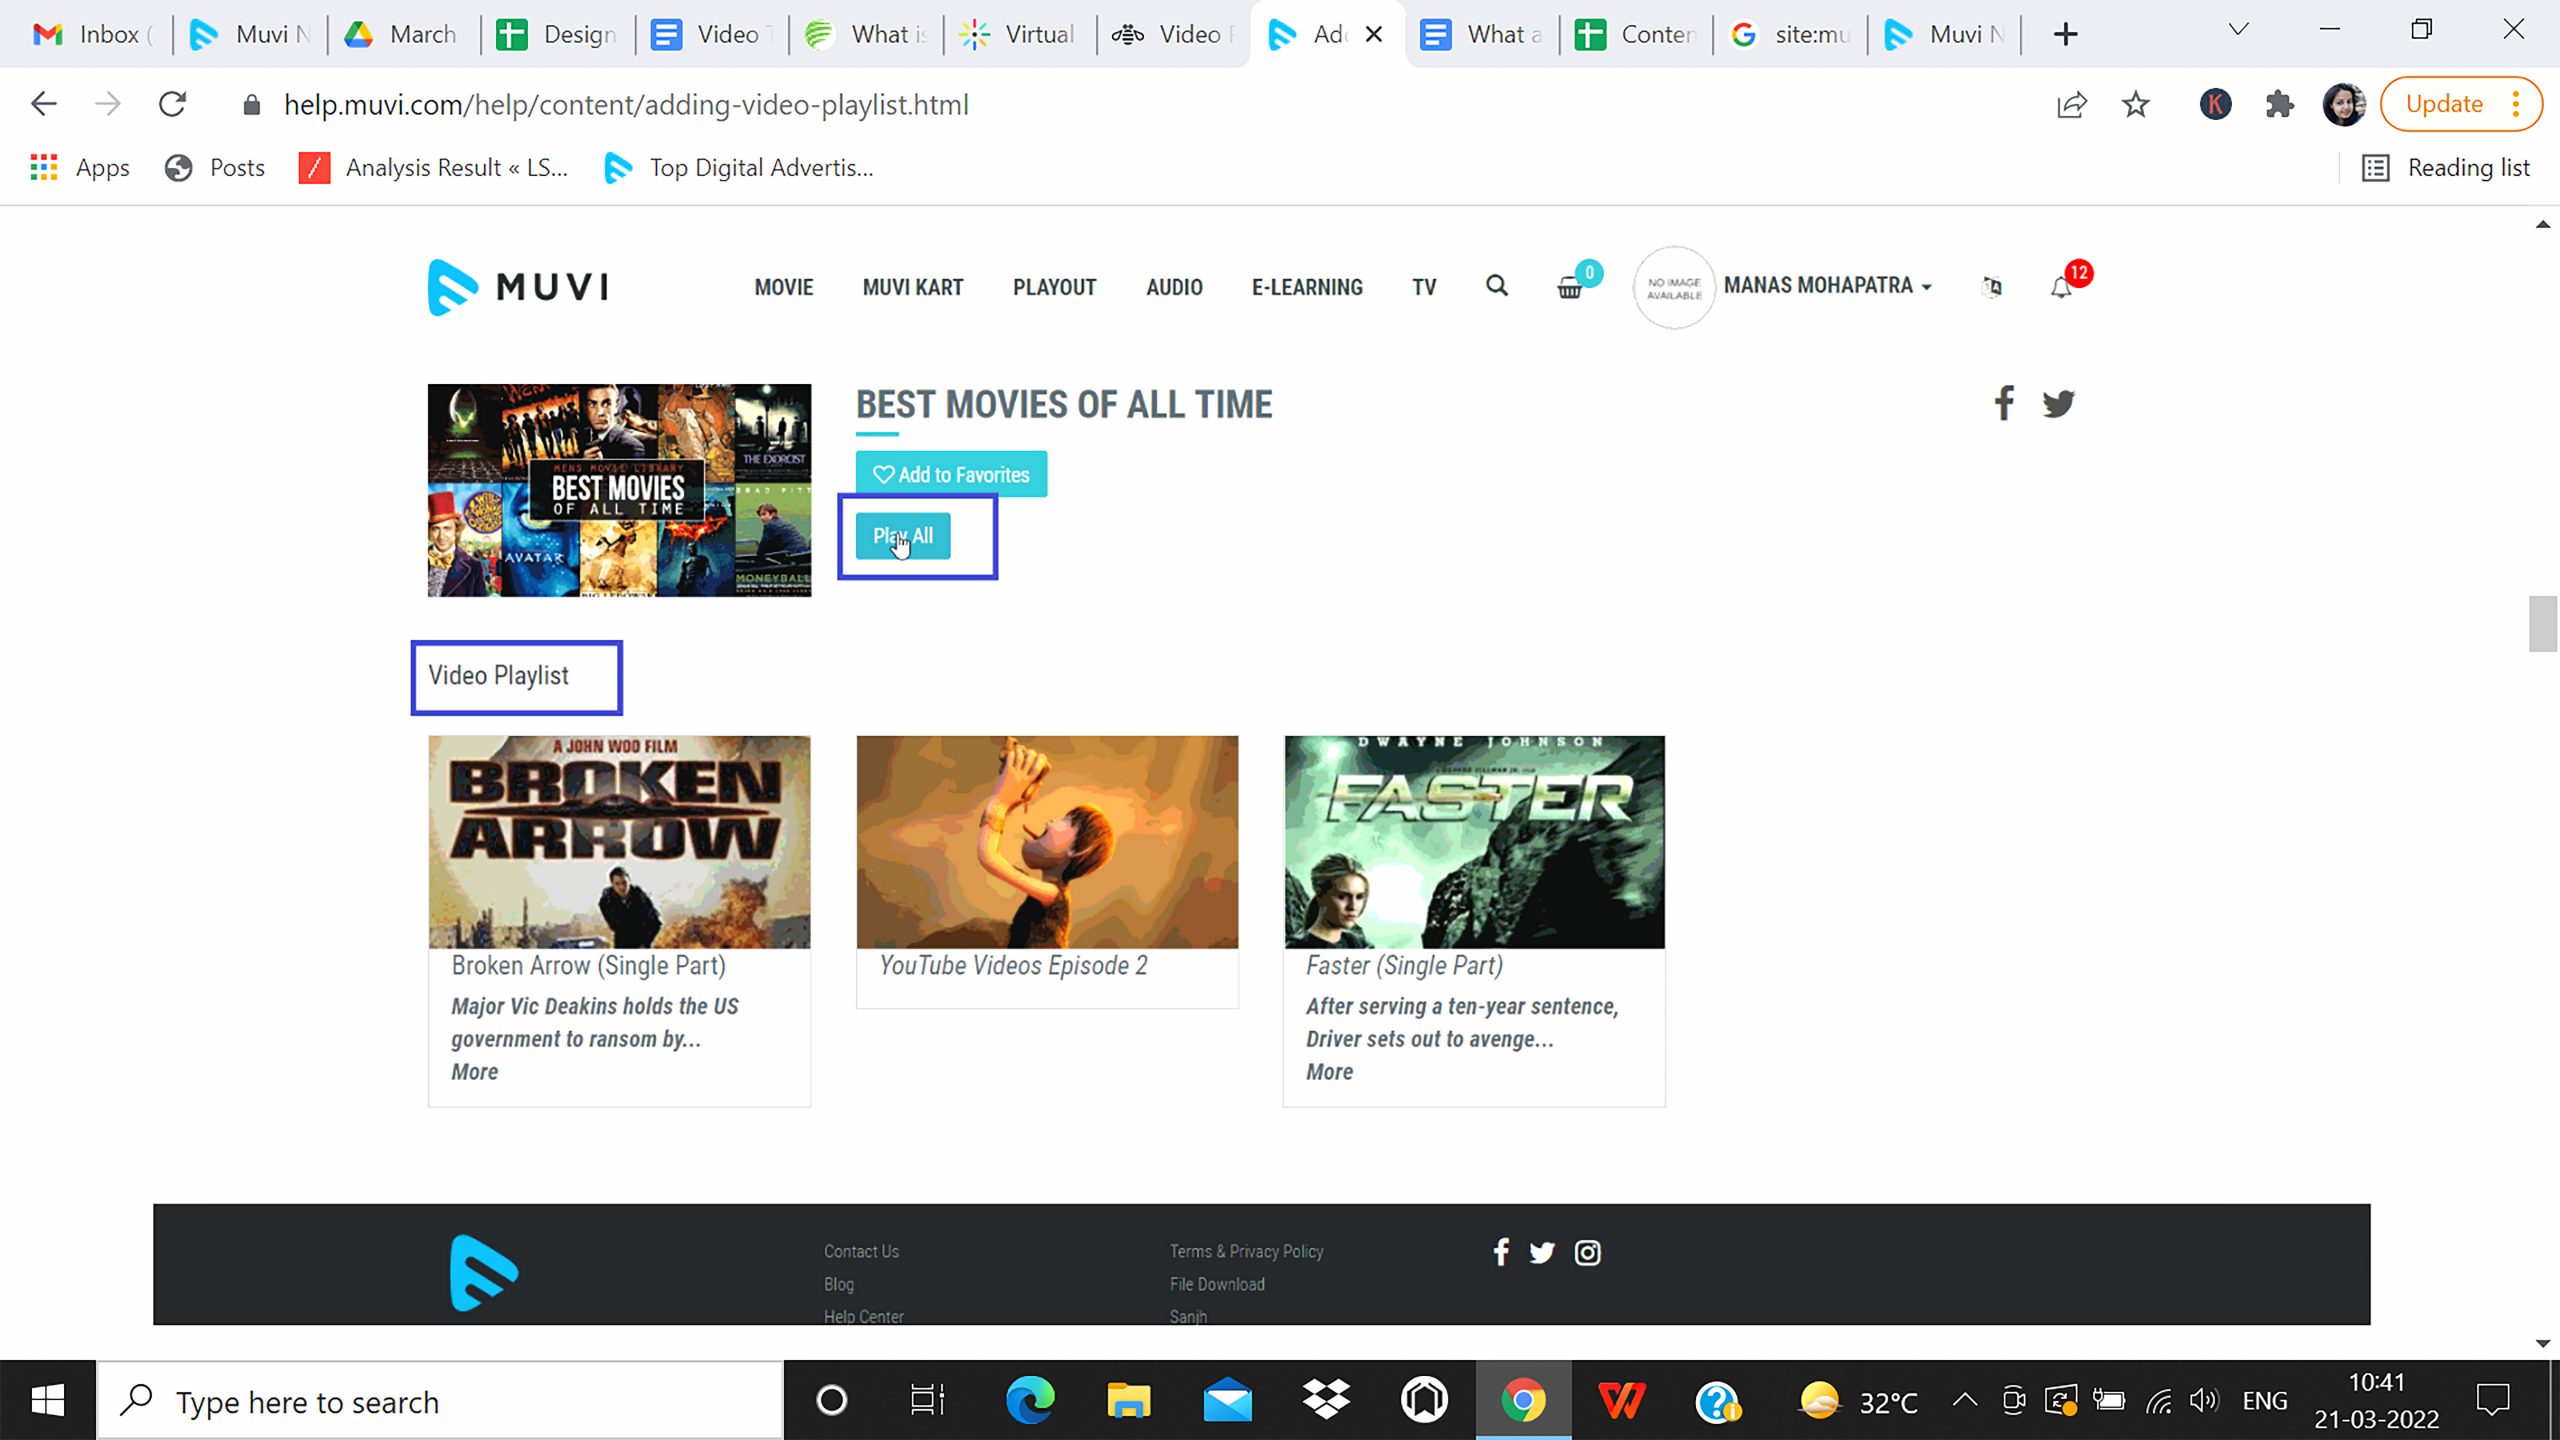Click the Muvi search icon

(x=1496, y=287)
